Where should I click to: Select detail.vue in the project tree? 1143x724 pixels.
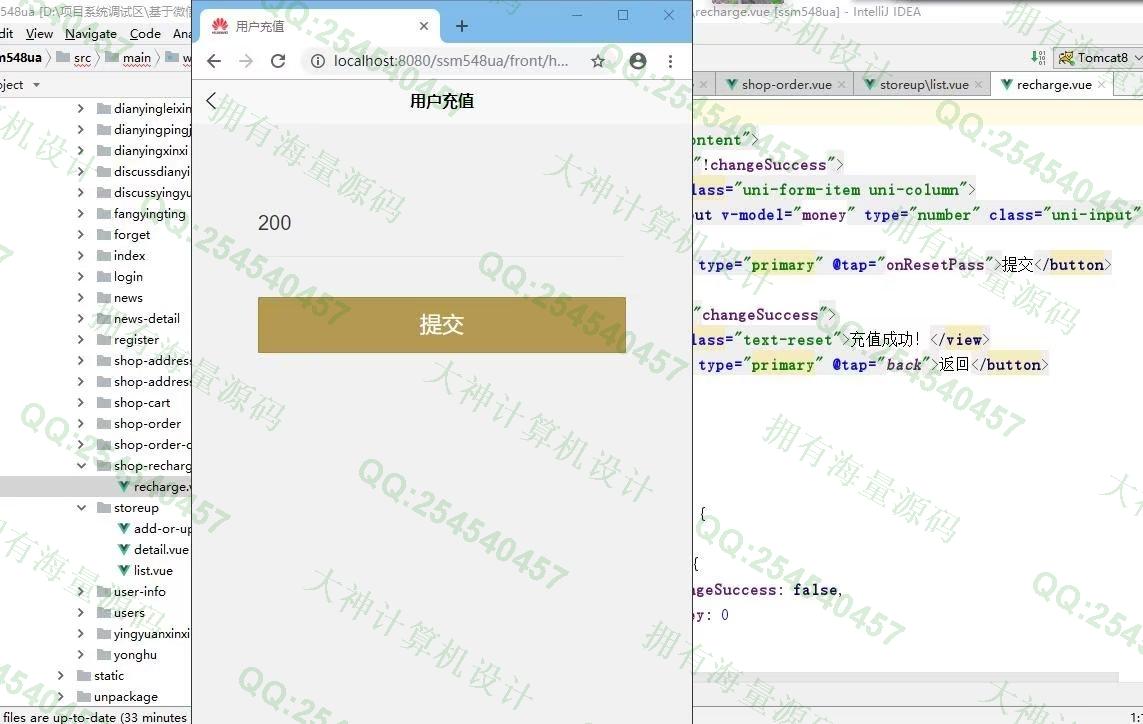coord(161,550)
